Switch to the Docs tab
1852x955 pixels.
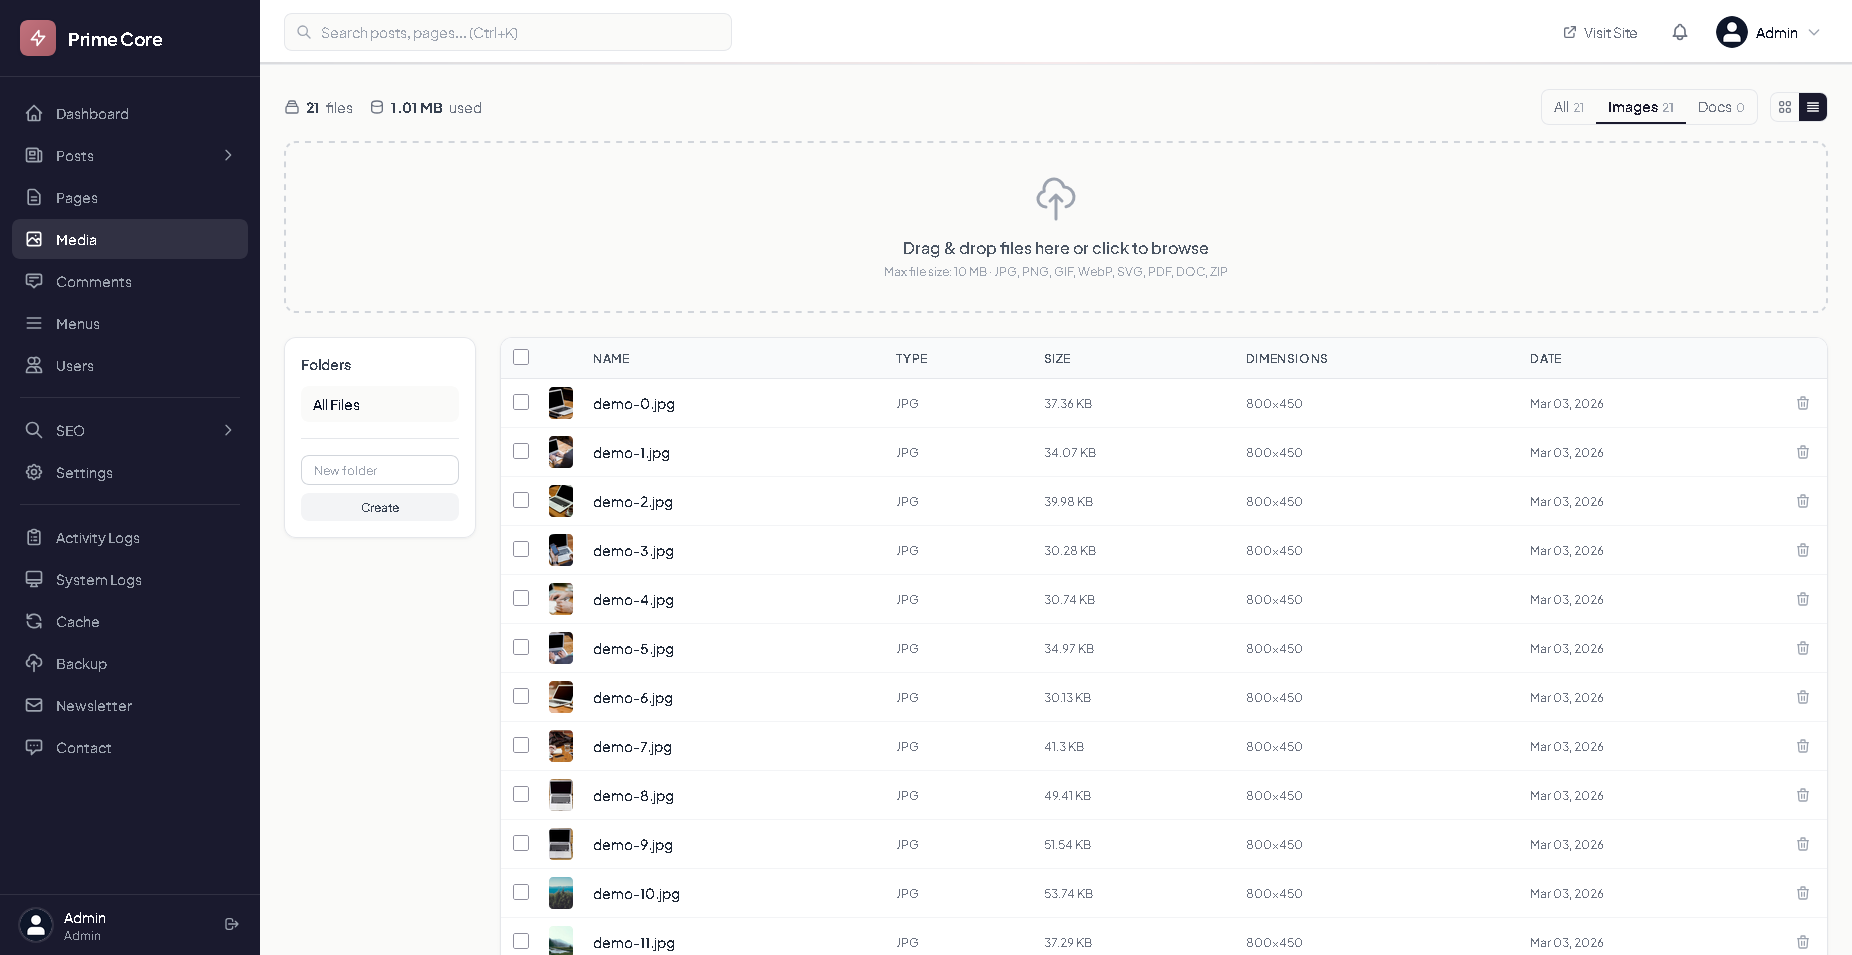(1720, 107)
